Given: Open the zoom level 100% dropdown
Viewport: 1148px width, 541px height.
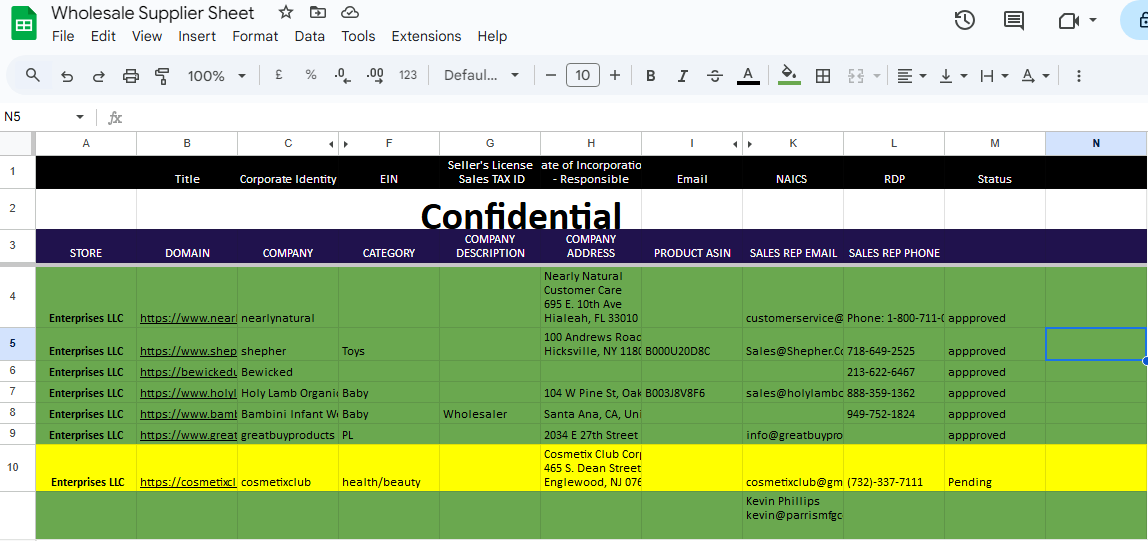Looking at the screenshot, I should point(217,75).
